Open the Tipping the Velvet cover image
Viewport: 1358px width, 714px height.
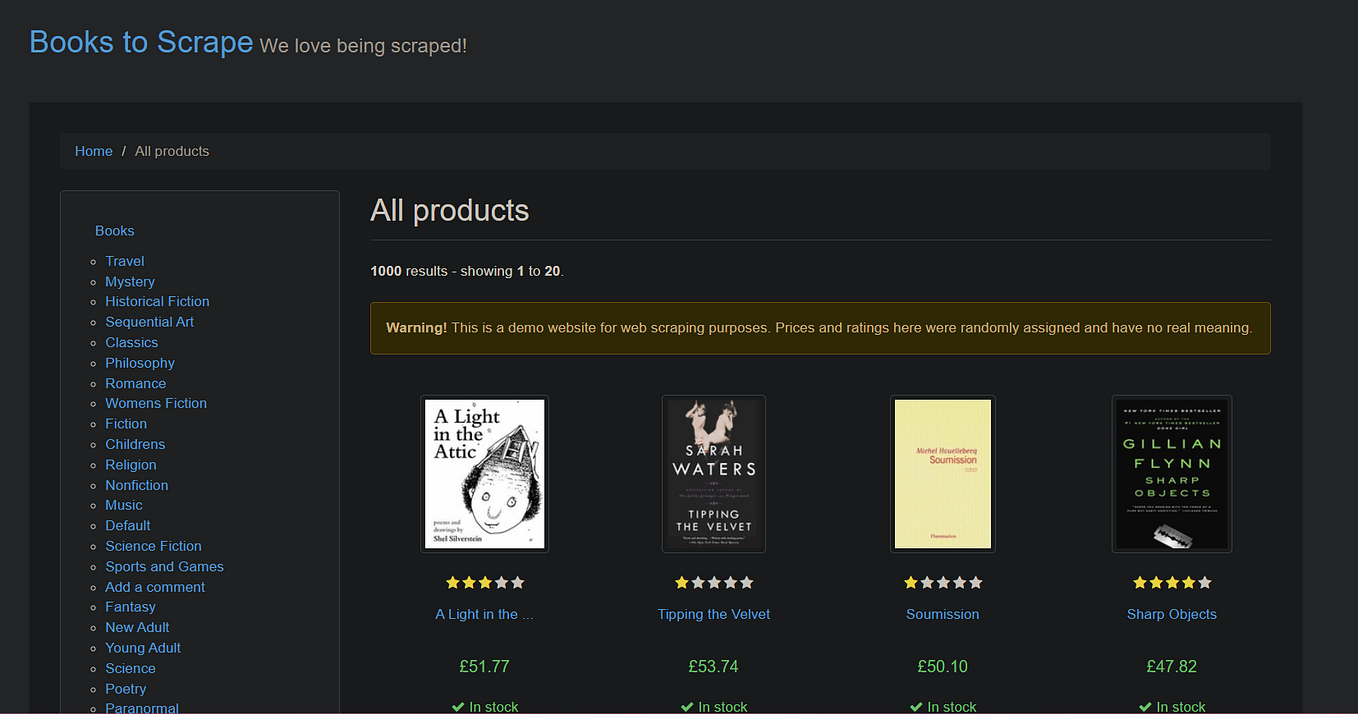click(714, 474)
